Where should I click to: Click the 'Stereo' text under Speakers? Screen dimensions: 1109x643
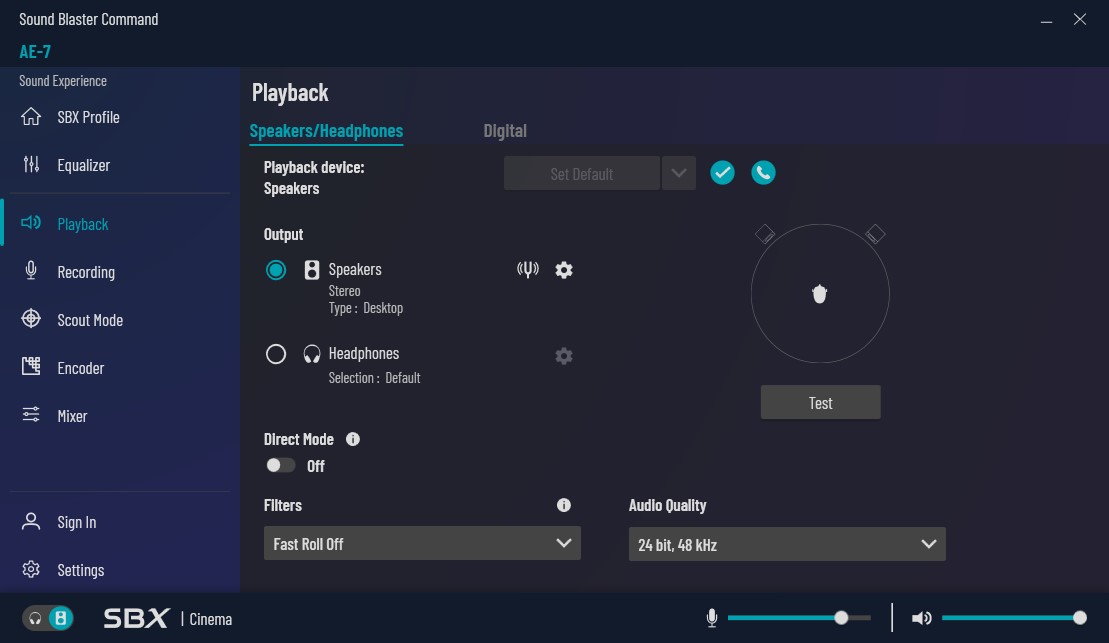pyautogui.click(x=344, y=291)
